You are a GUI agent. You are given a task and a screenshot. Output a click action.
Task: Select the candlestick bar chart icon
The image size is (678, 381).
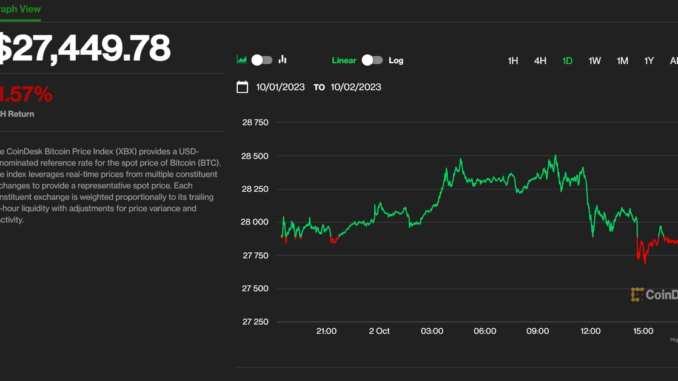pos(282,60)
